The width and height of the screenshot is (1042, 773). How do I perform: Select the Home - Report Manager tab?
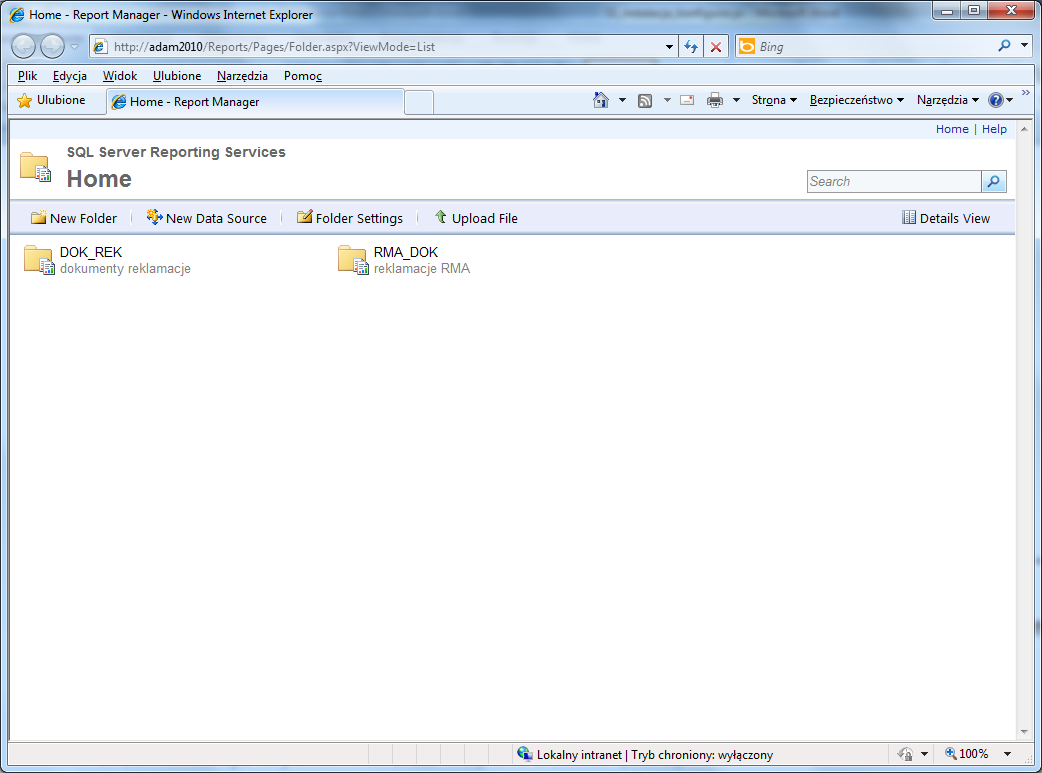[255, 102]
